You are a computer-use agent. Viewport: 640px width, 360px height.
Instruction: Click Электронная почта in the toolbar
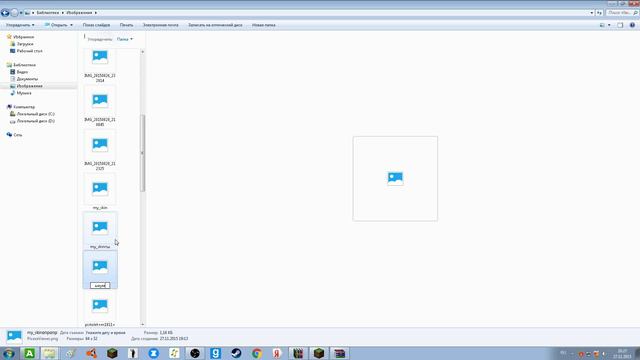[160, 25]
